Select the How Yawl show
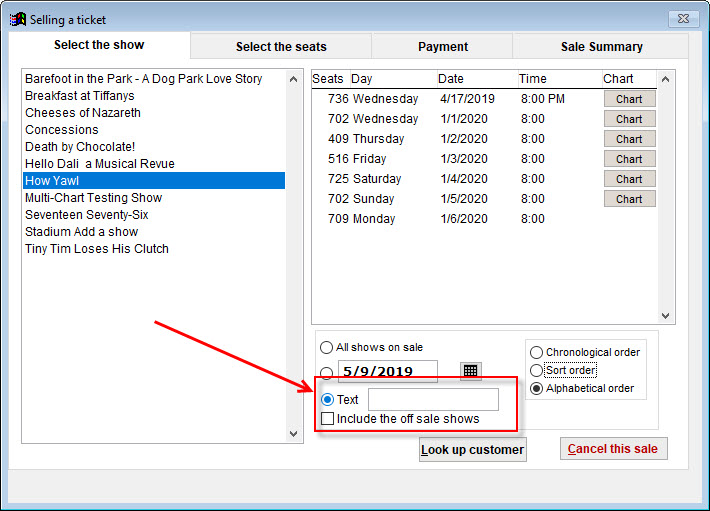Screen dimensions: 710x511 coord(154,181)
